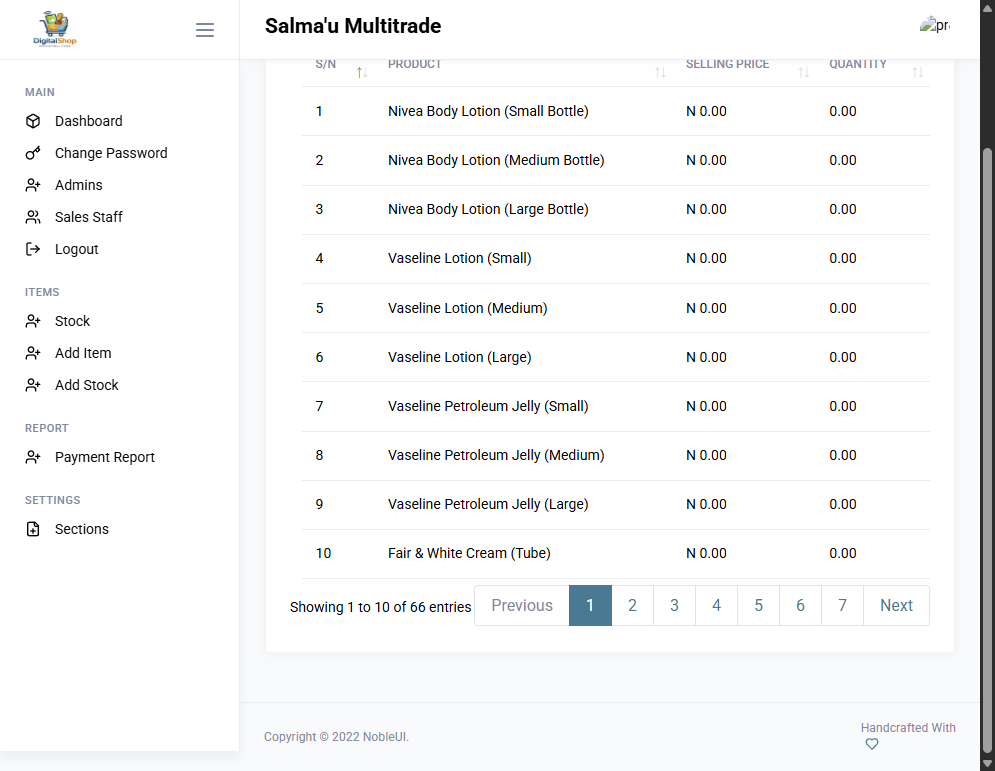
Task: Go to Admins page
Action: coord(79,185)
